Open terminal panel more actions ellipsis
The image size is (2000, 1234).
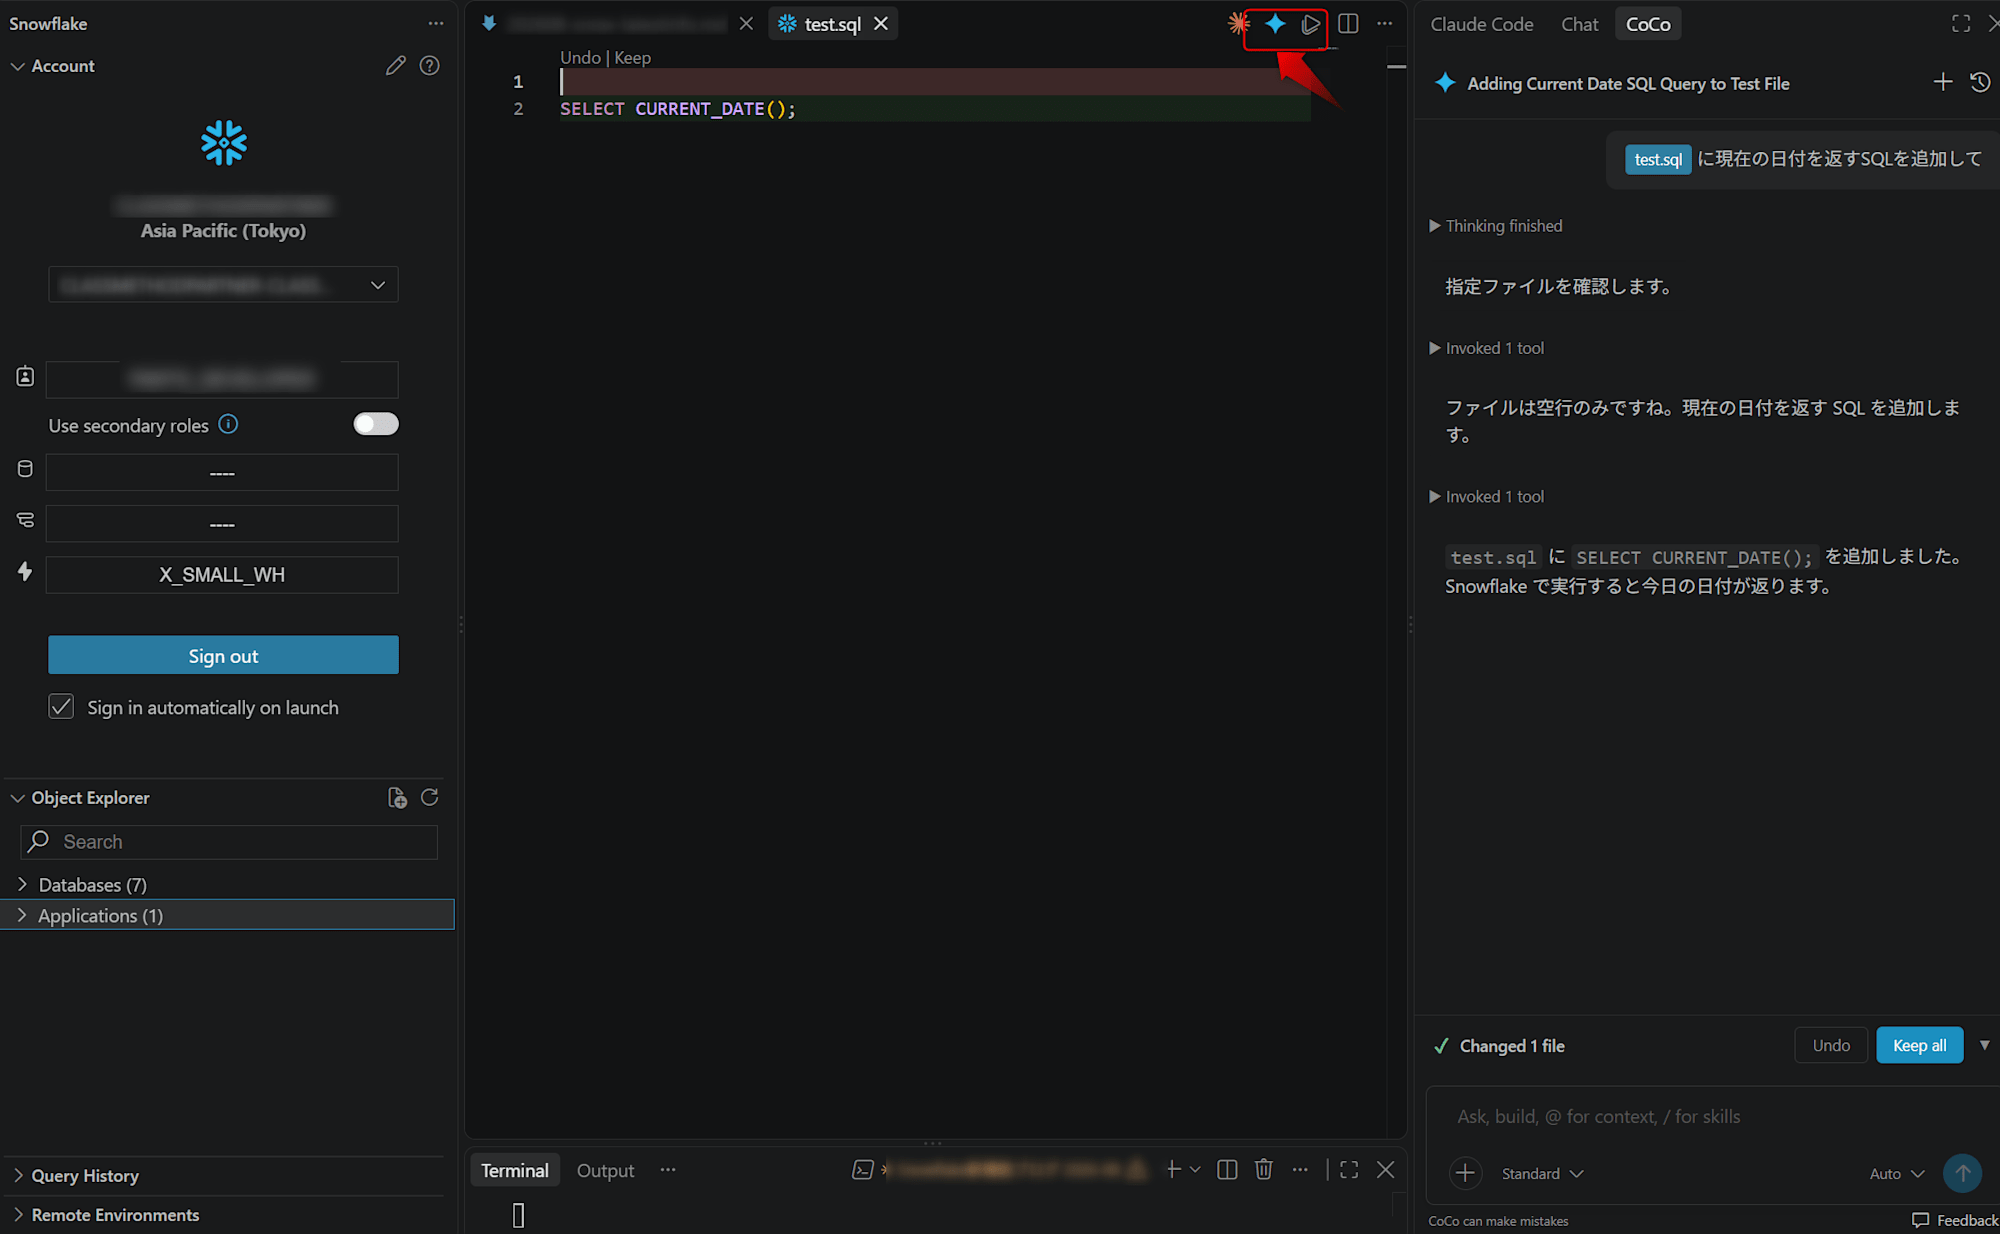1300,1169
